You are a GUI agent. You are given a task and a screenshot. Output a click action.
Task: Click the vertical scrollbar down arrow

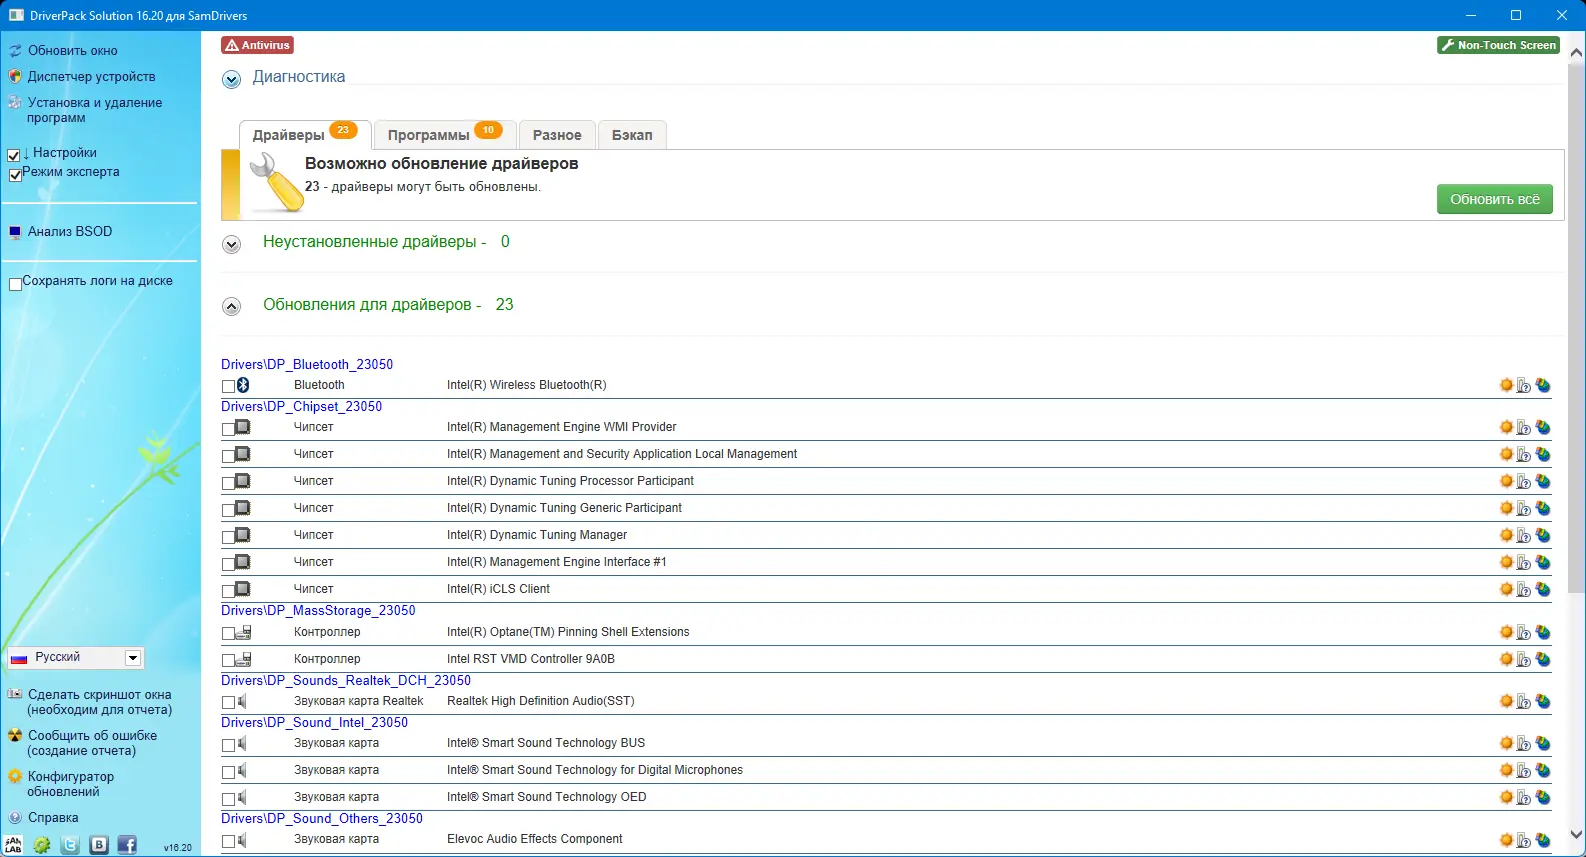click(1577, 834)
